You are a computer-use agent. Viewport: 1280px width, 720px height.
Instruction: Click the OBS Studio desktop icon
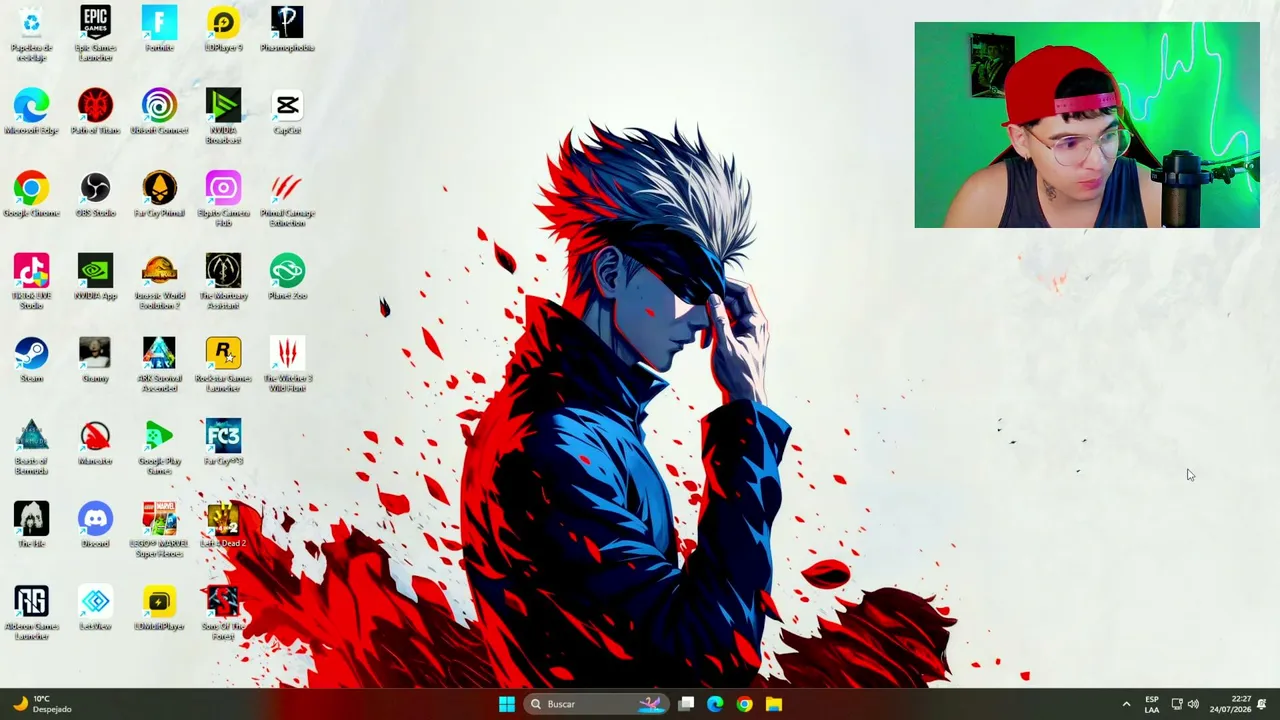tap(95, 195)
